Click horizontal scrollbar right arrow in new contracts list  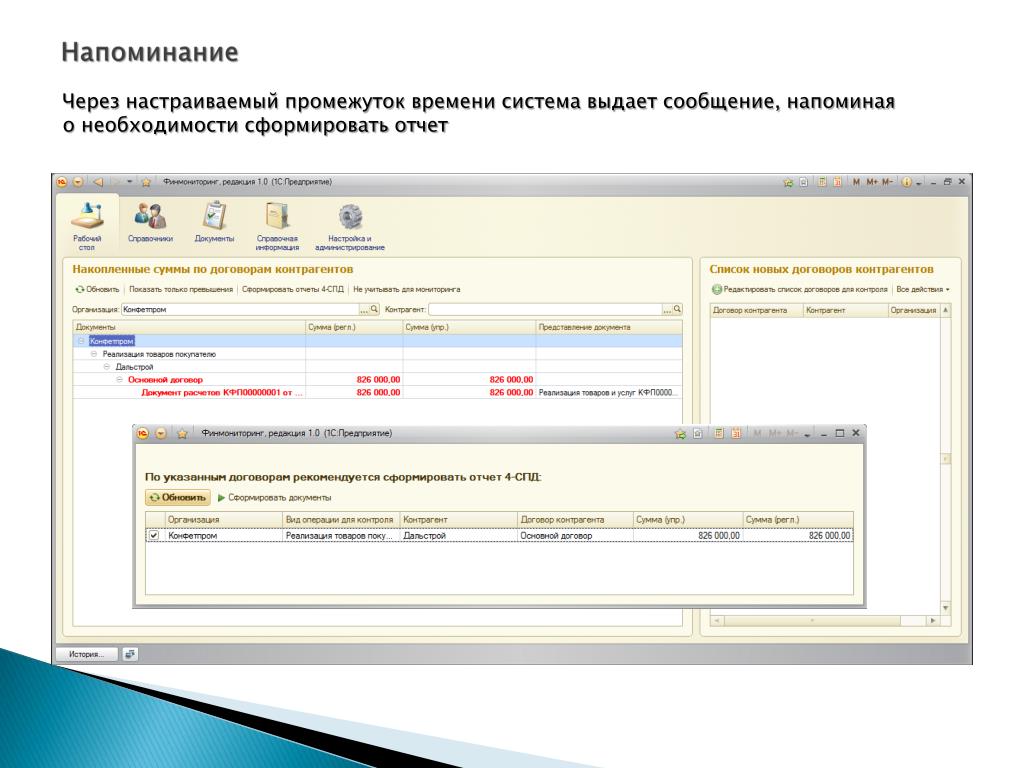(933, 620)
